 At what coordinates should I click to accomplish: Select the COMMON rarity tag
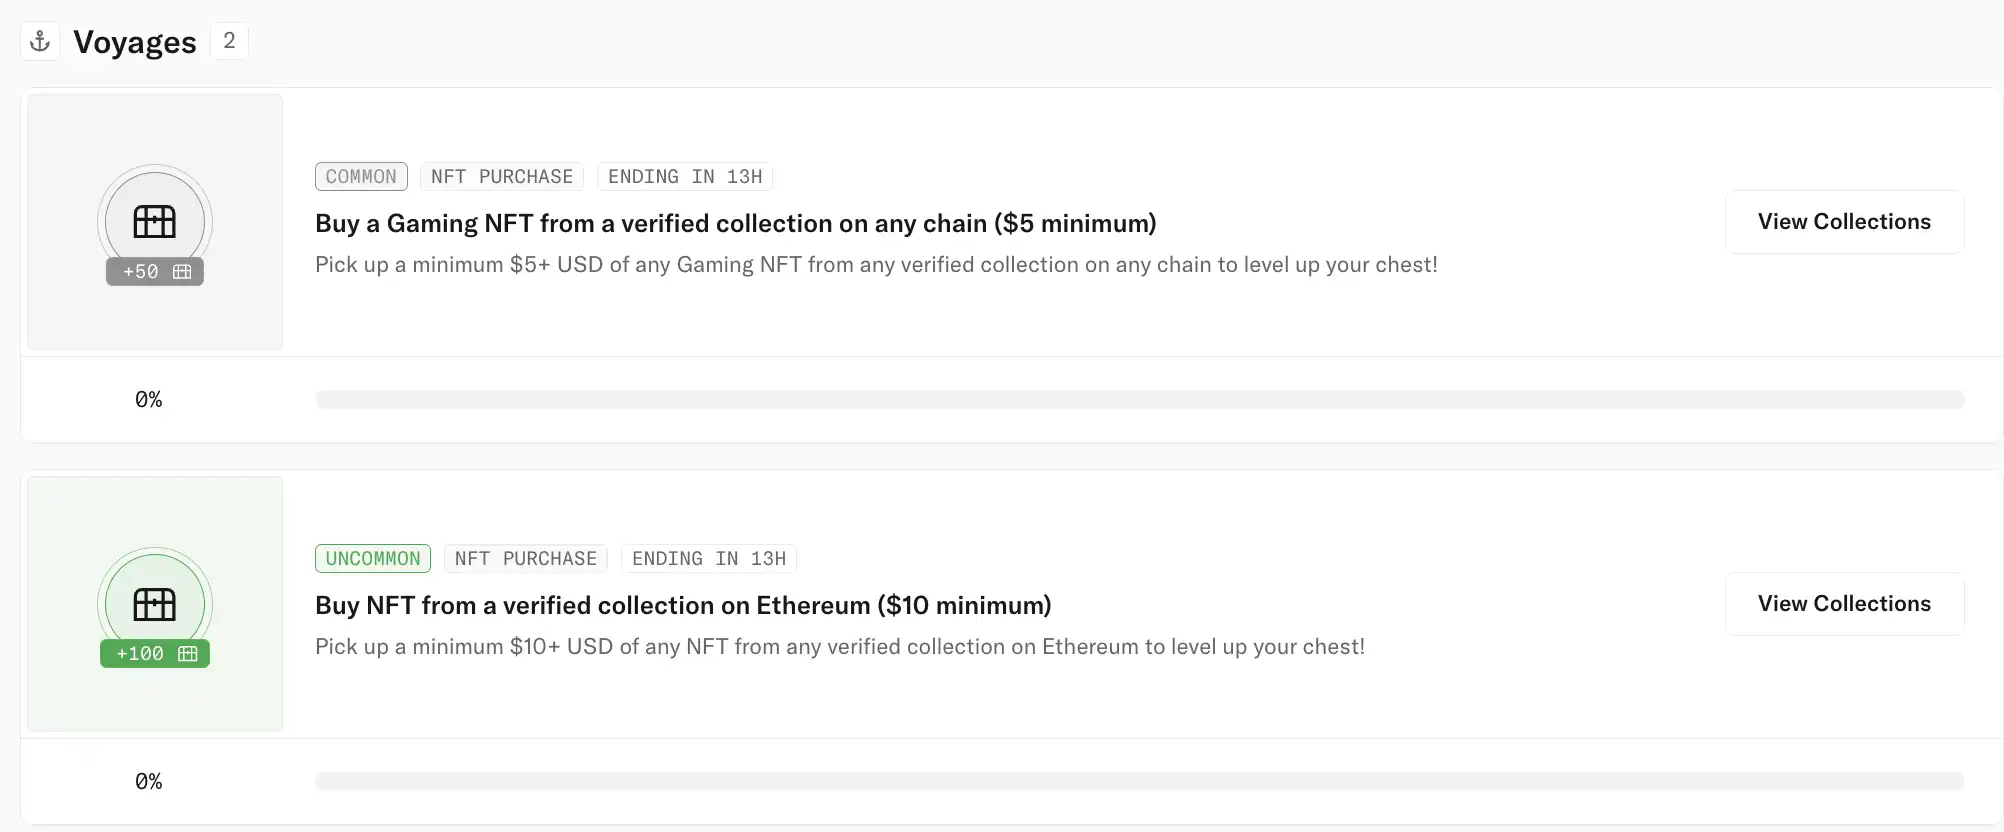point(361,177)
